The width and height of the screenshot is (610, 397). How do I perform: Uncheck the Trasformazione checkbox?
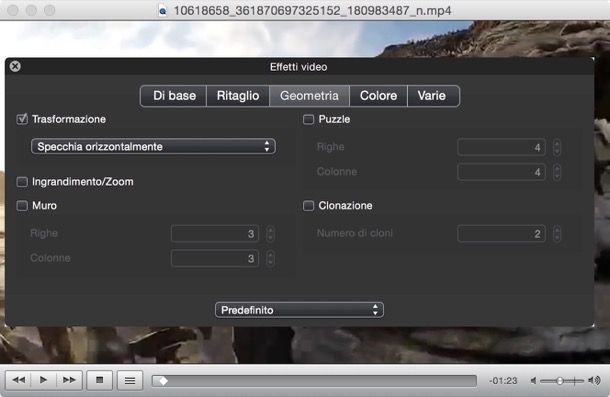(x=22, y=119)
